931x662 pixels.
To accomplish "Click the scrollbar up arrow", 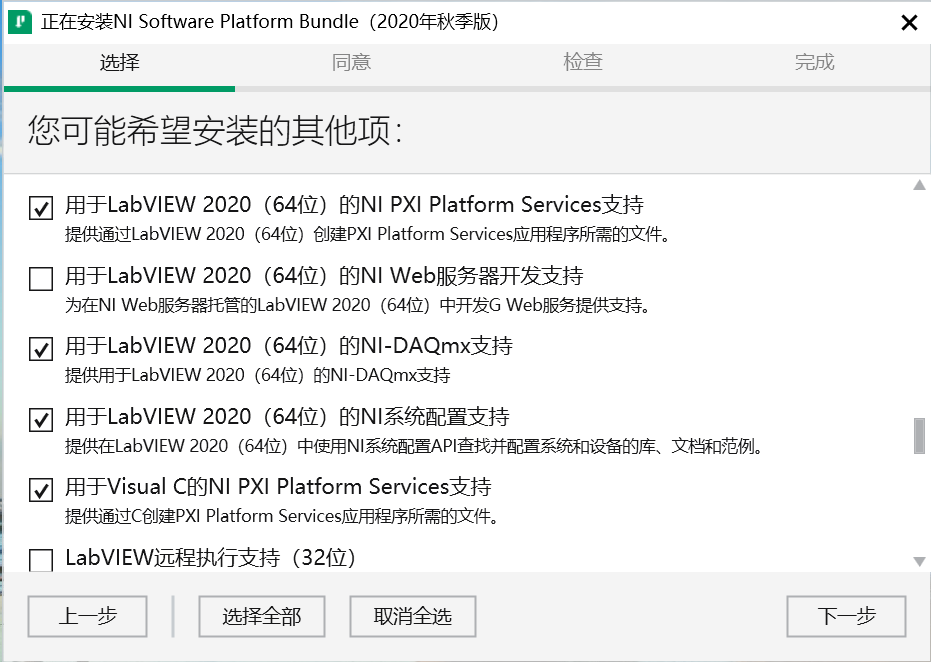I will click(919, 185).
